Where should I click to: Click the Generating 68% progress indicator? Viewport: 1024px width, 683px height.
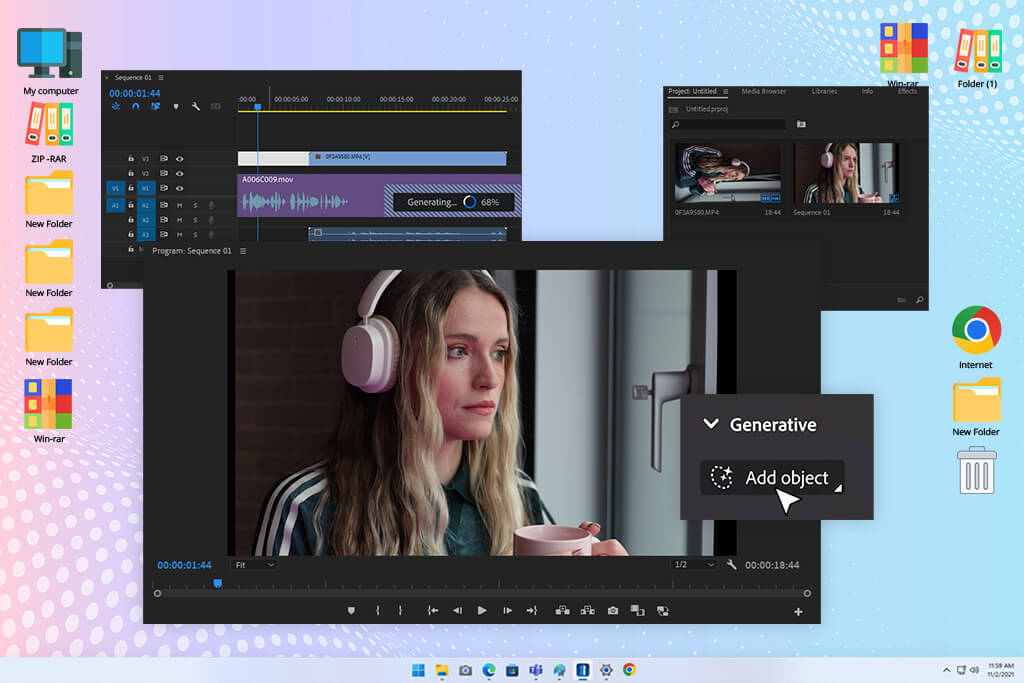click(x=453, y=202)
